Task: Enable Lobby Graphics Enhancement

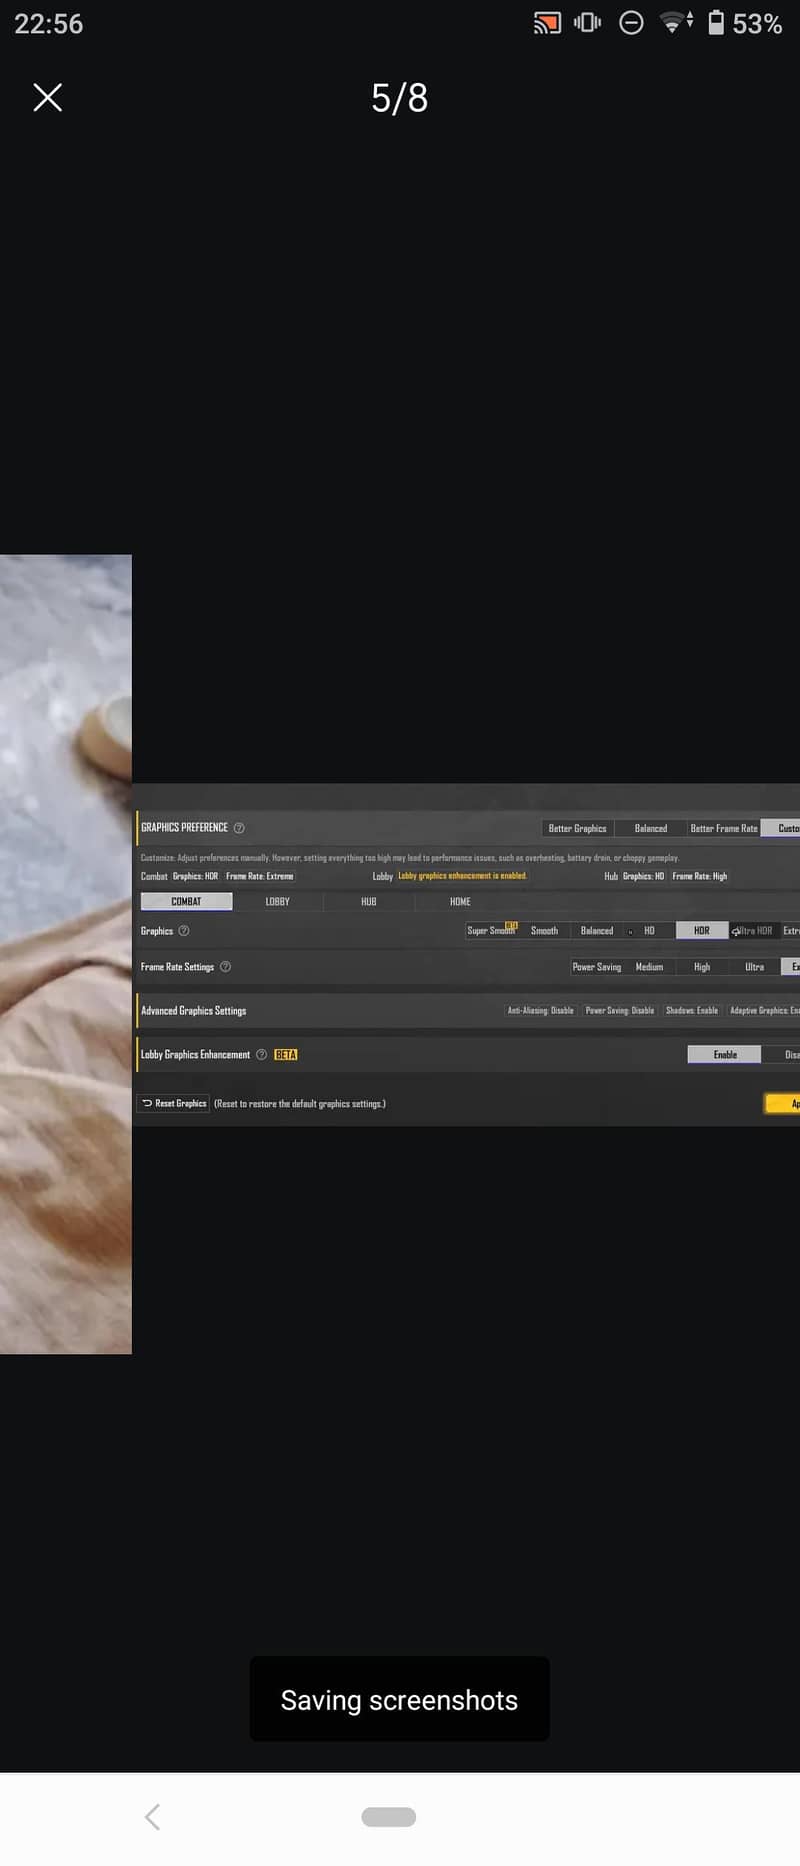Action: pos(725,1055)
